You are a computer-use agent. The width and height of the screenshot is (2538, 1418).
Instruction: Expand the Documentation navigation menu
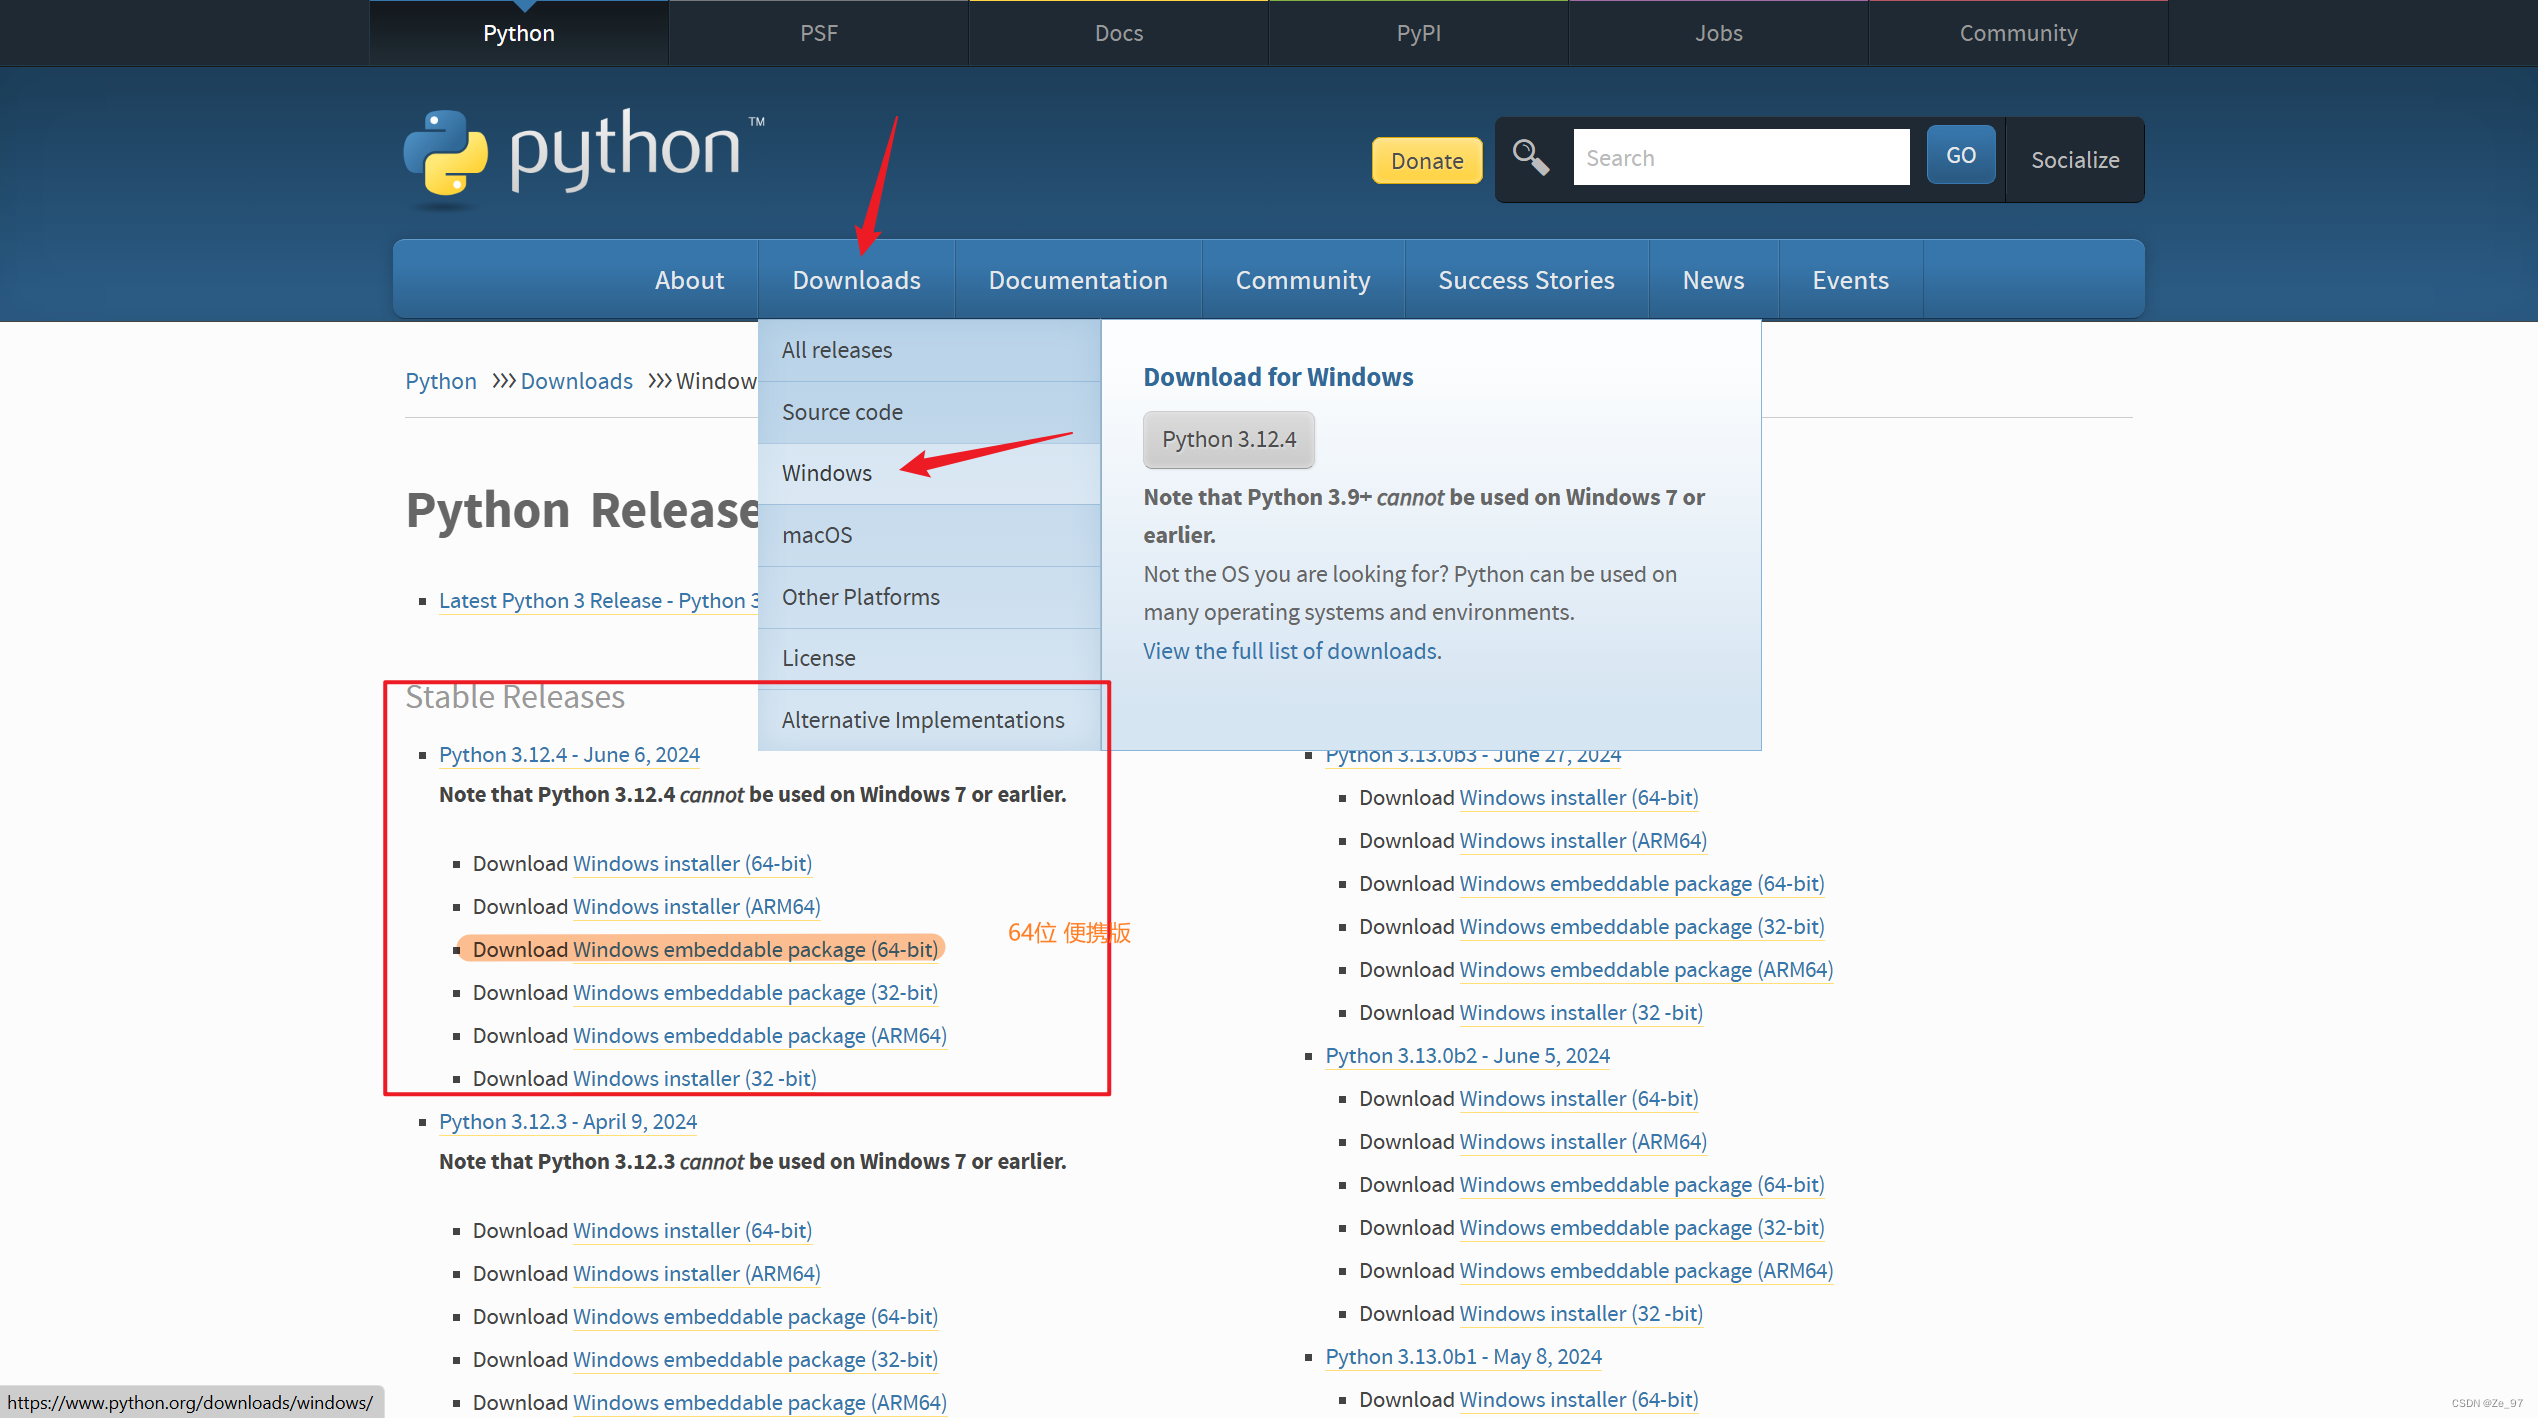coord(1077,280)
